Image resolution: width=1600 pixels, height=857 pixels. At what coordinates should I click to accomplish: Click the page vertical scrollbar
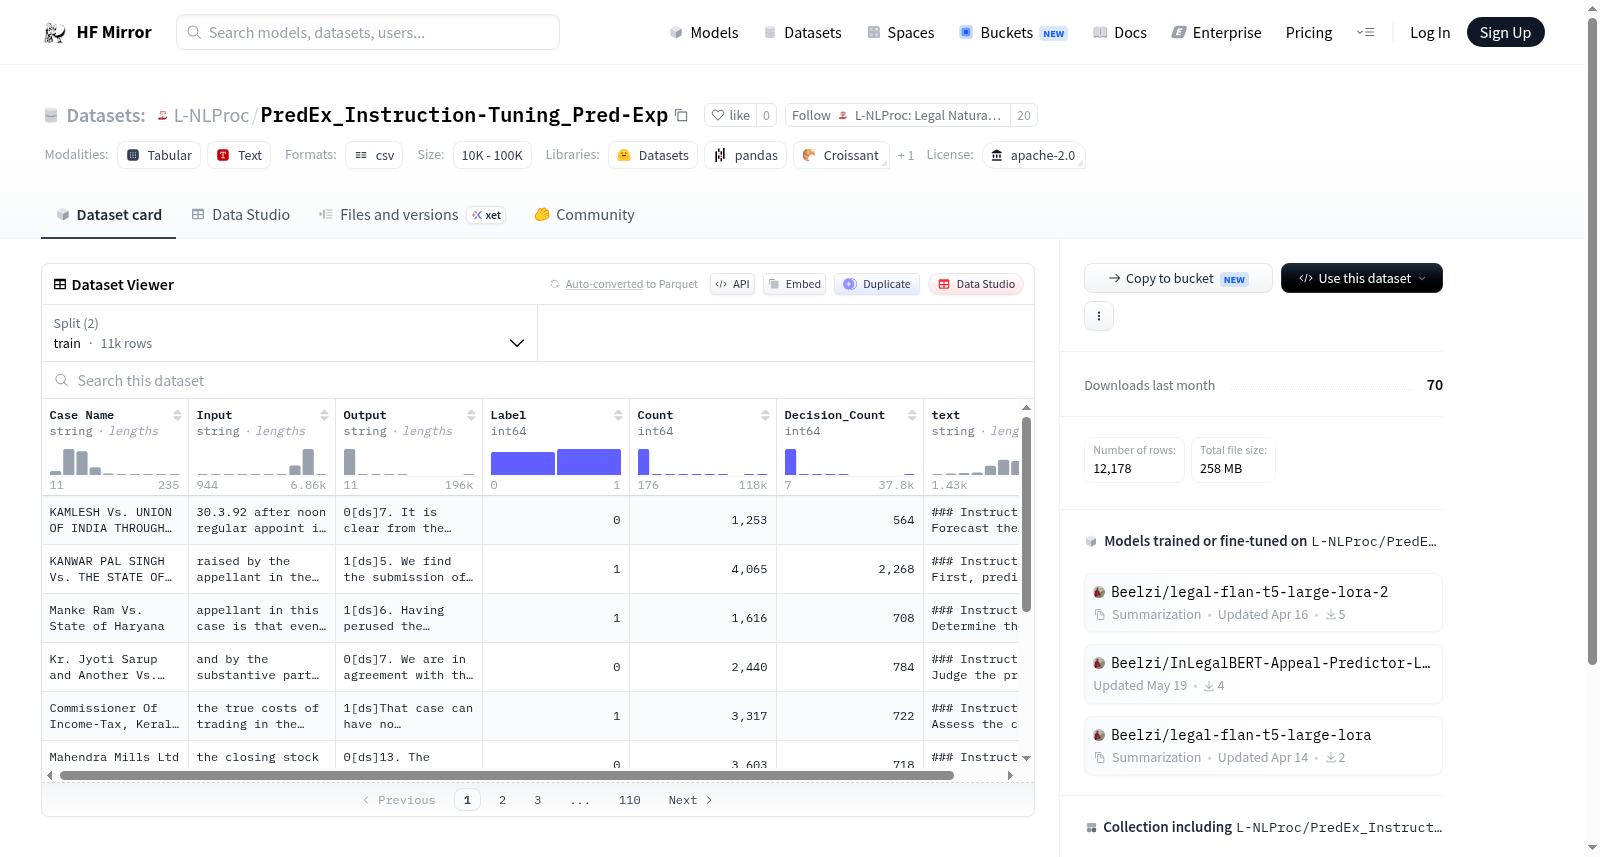pyautogui.click(x=1592, y=341)
